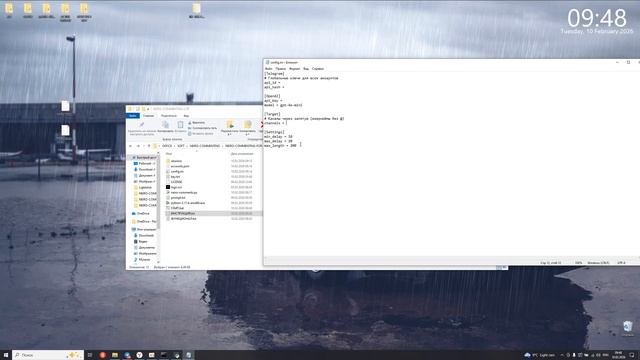
Task: Select the python-3.11.4-amd64.exe installer
Action: [188, 203]
